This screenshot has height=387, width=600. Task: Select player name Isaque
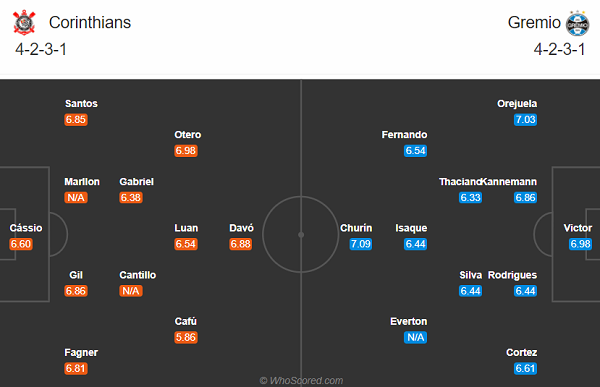[411, 228]
